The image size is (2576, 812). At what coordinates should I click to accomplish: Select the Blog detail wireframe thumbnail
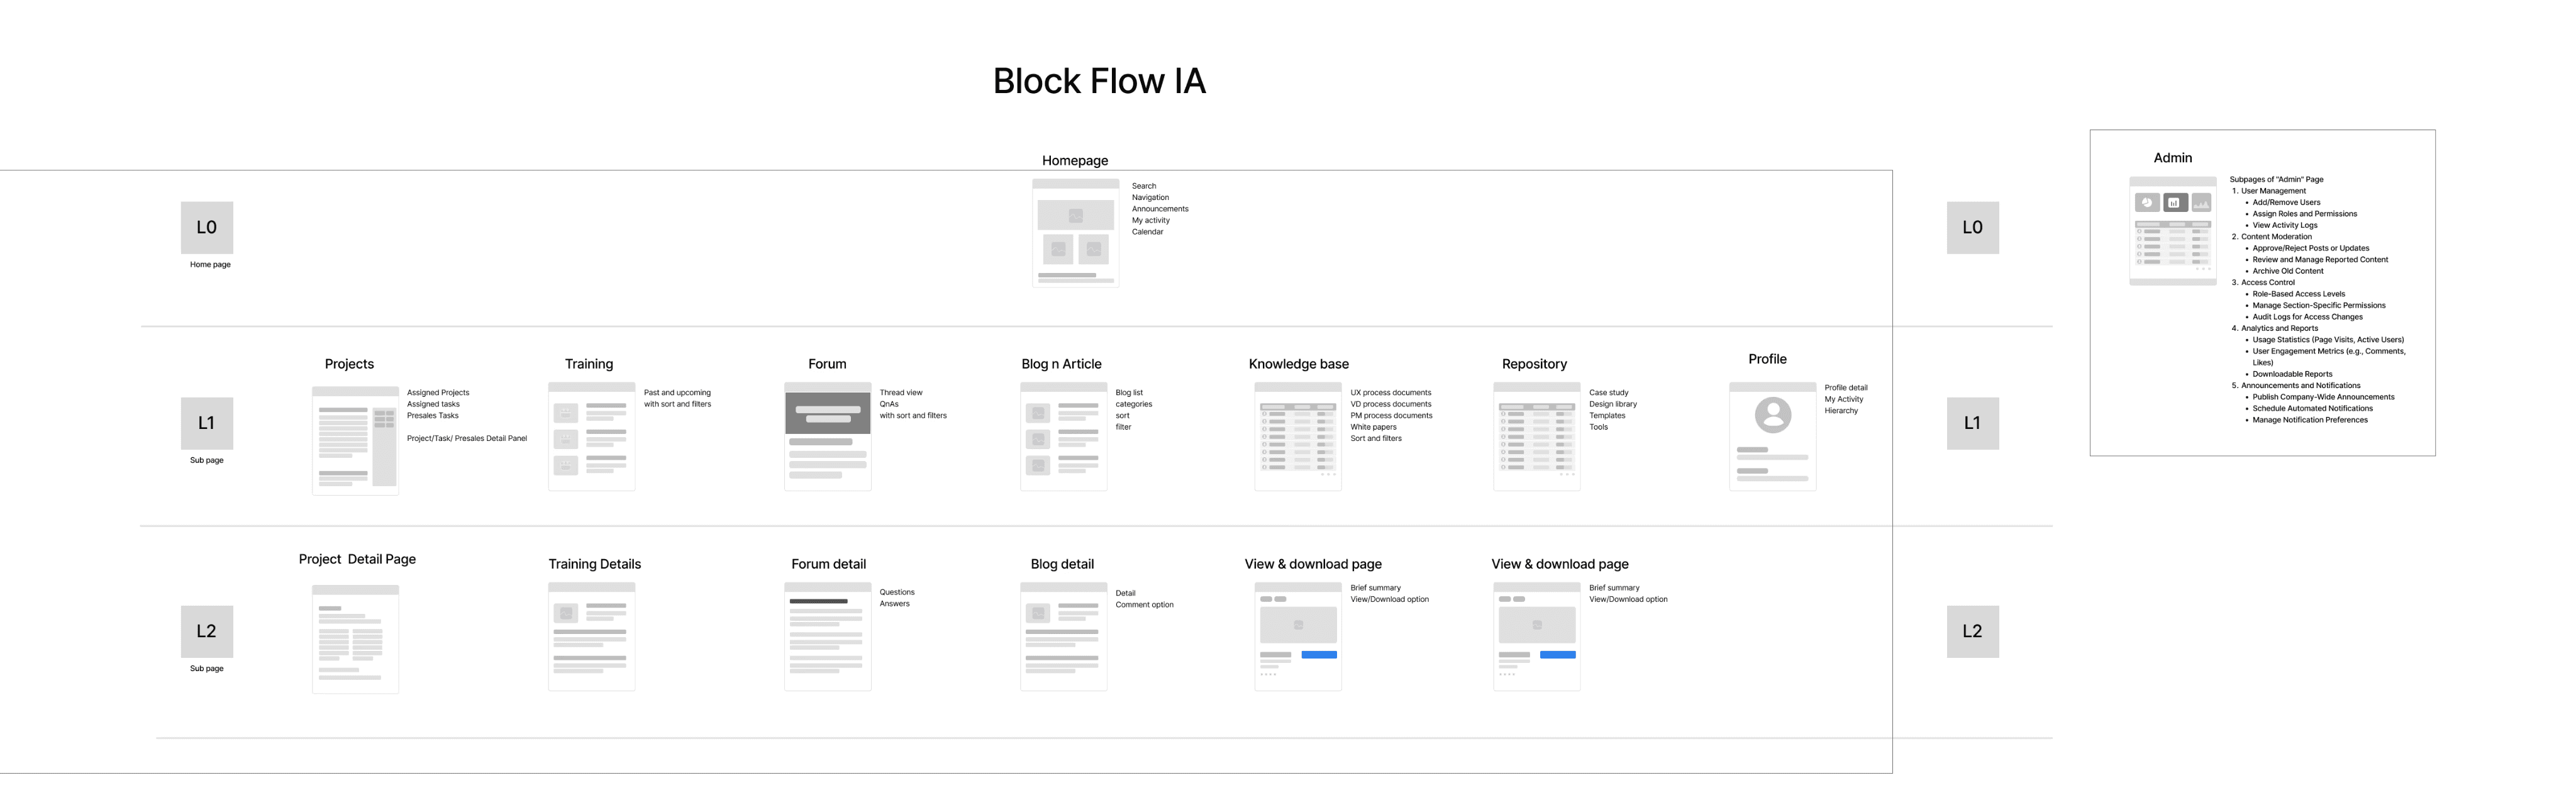[1063, 637]
